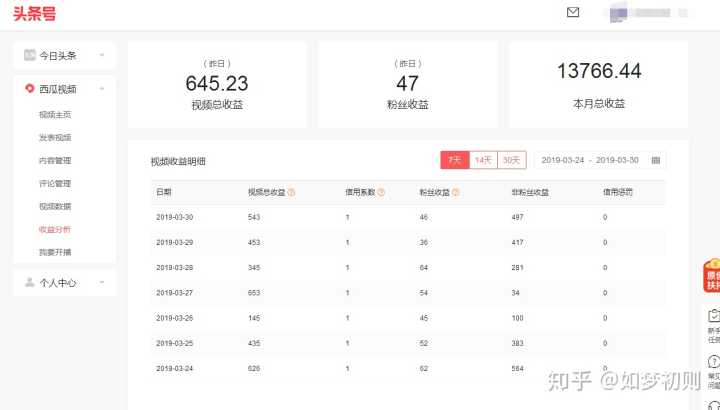Image resolution: width=720 pixels, height=410 pixels.
Task: Click the 2019-03-29 date cell
Action: pyautogui.click(x=174, y=242)
